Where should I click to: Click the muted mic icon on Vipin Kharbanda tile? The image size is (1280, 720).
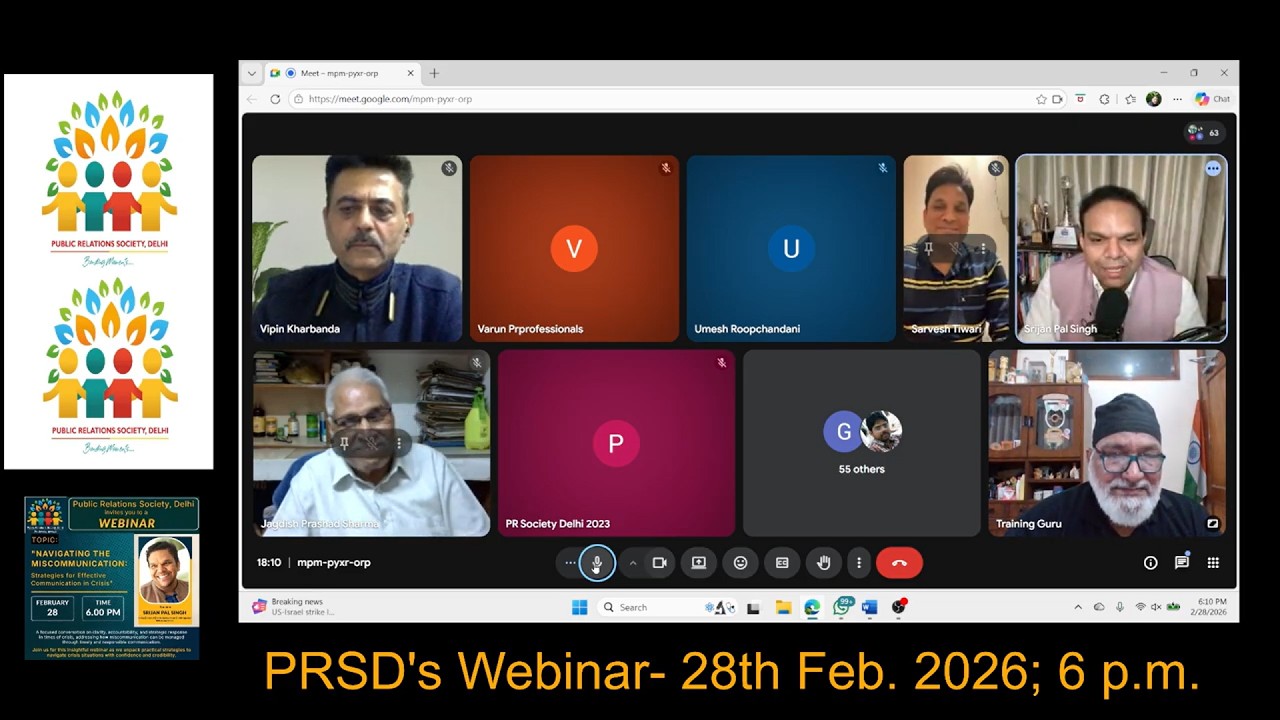click(449, 168)
